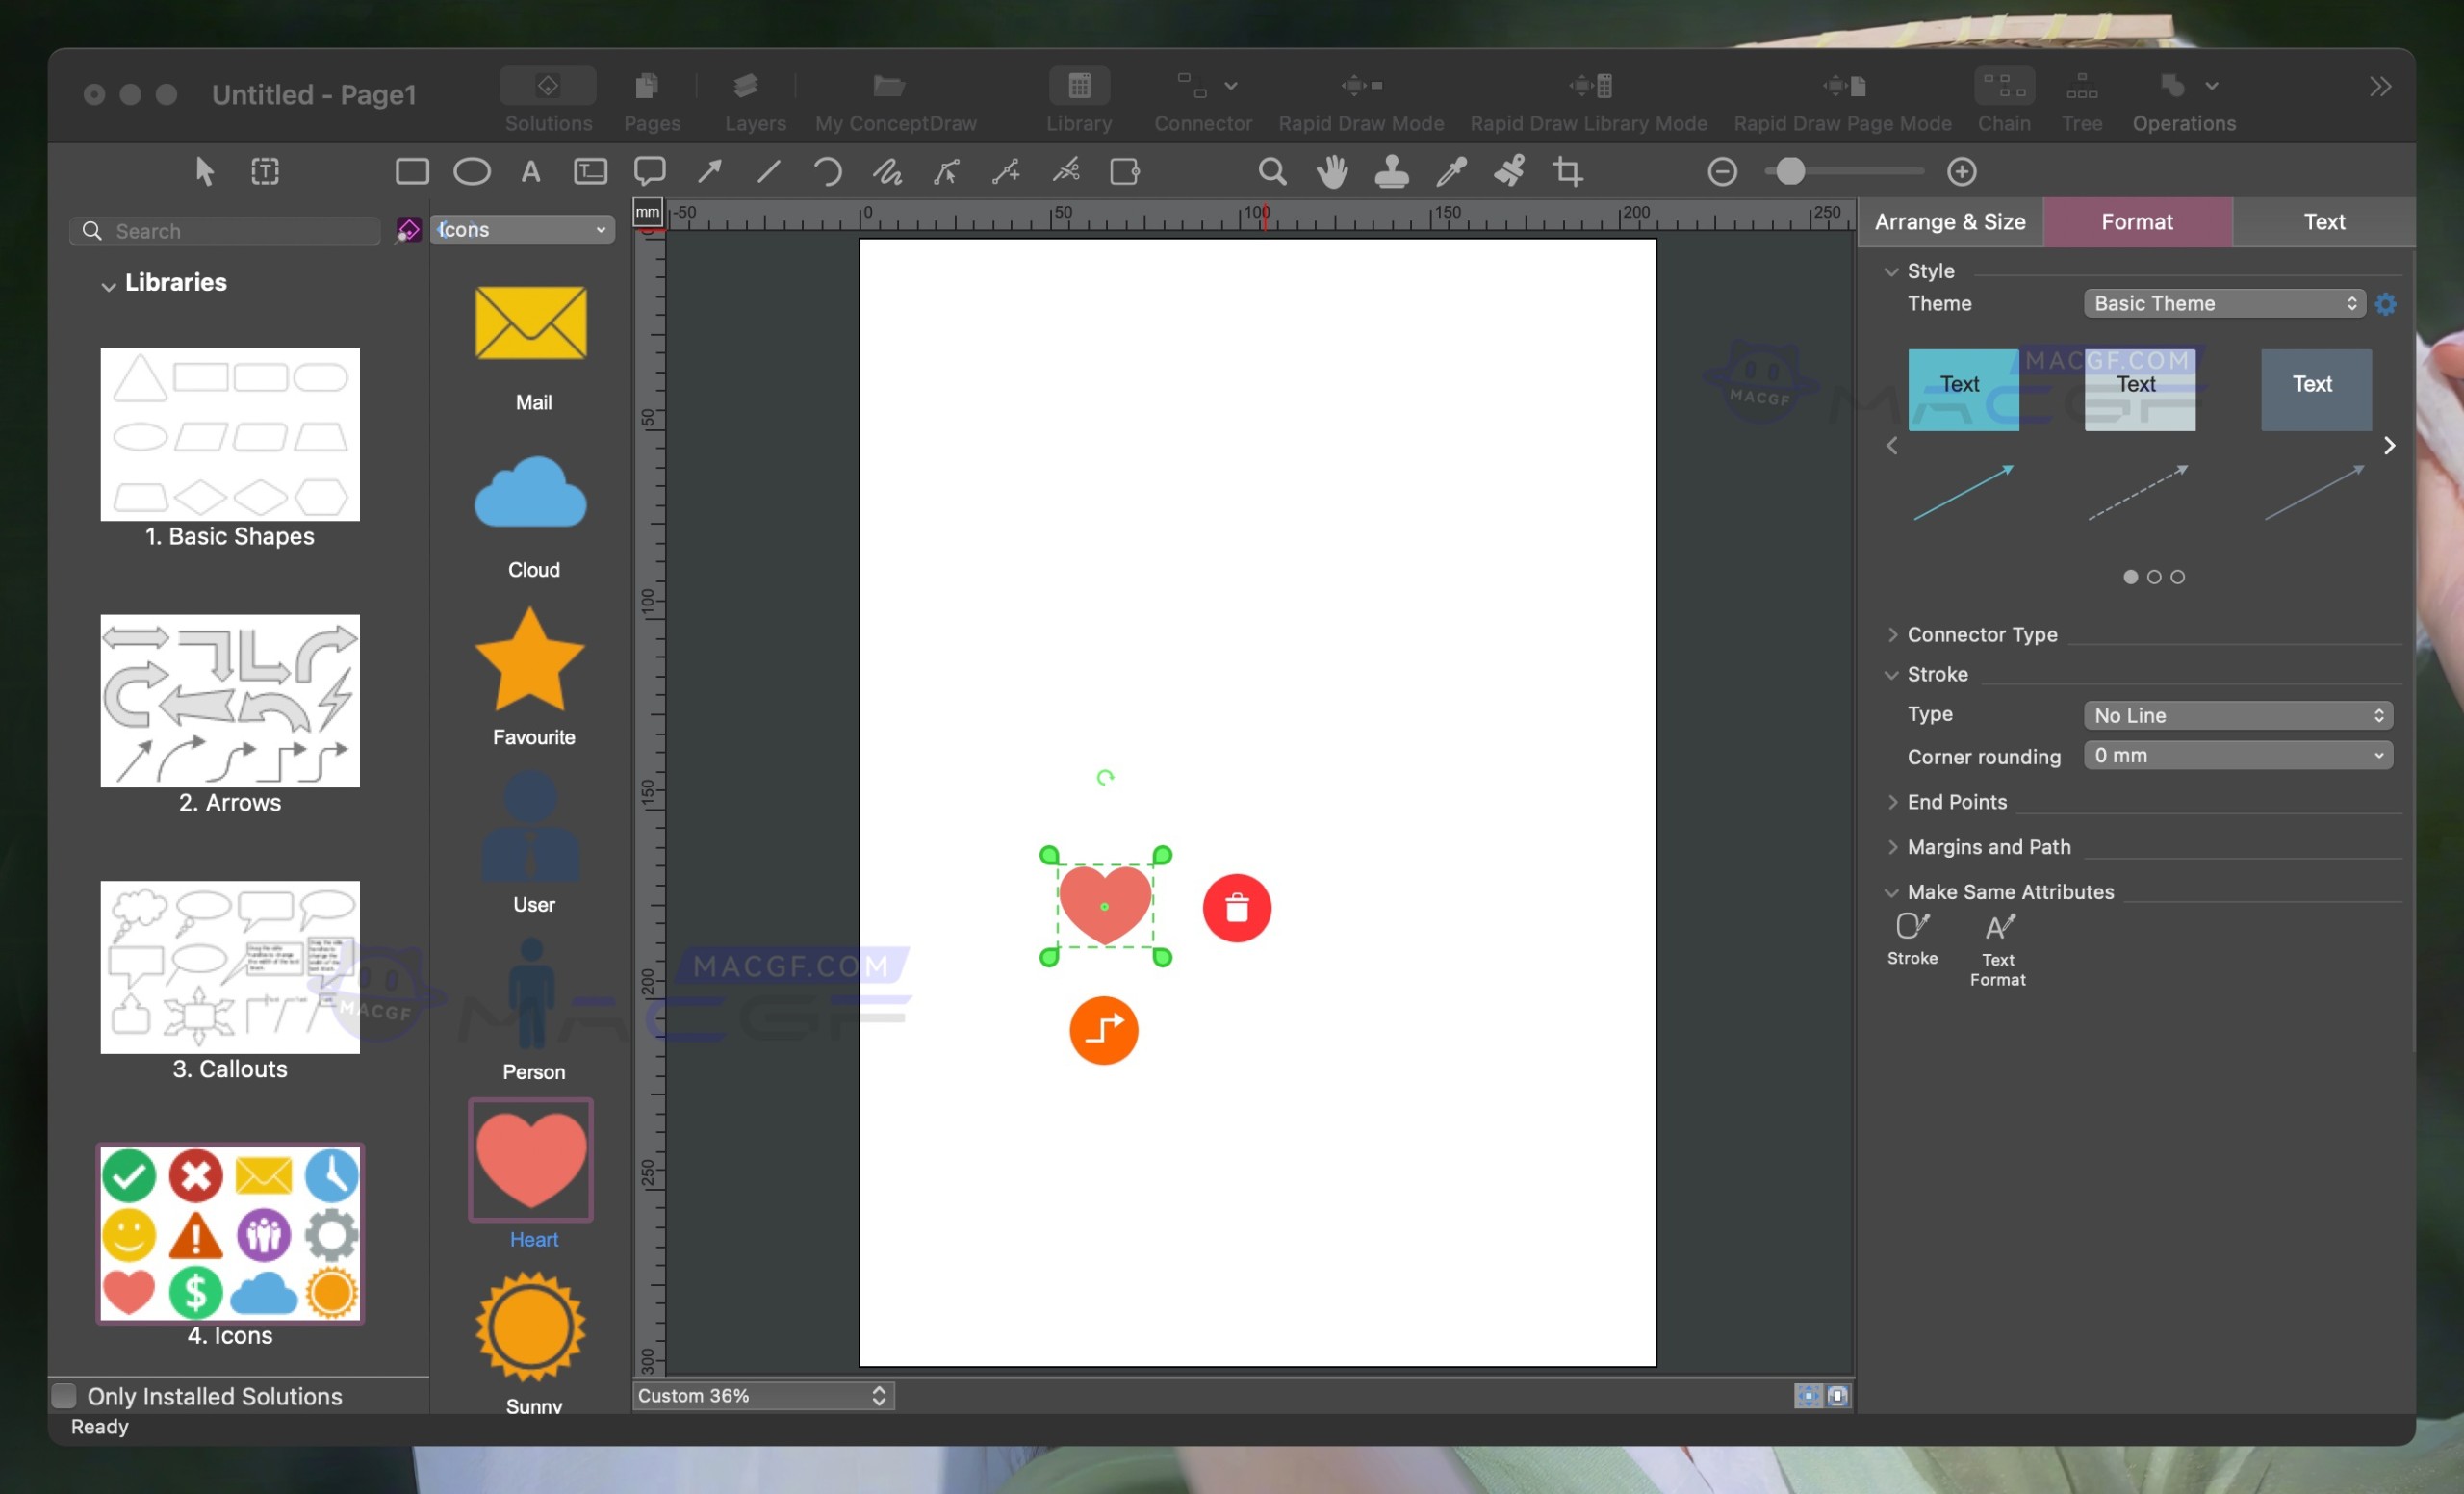This screenshot has width=2464, height=1494.
Task: Select the Heart shape from the Icons library
Action: click(x=531, y=1161)
